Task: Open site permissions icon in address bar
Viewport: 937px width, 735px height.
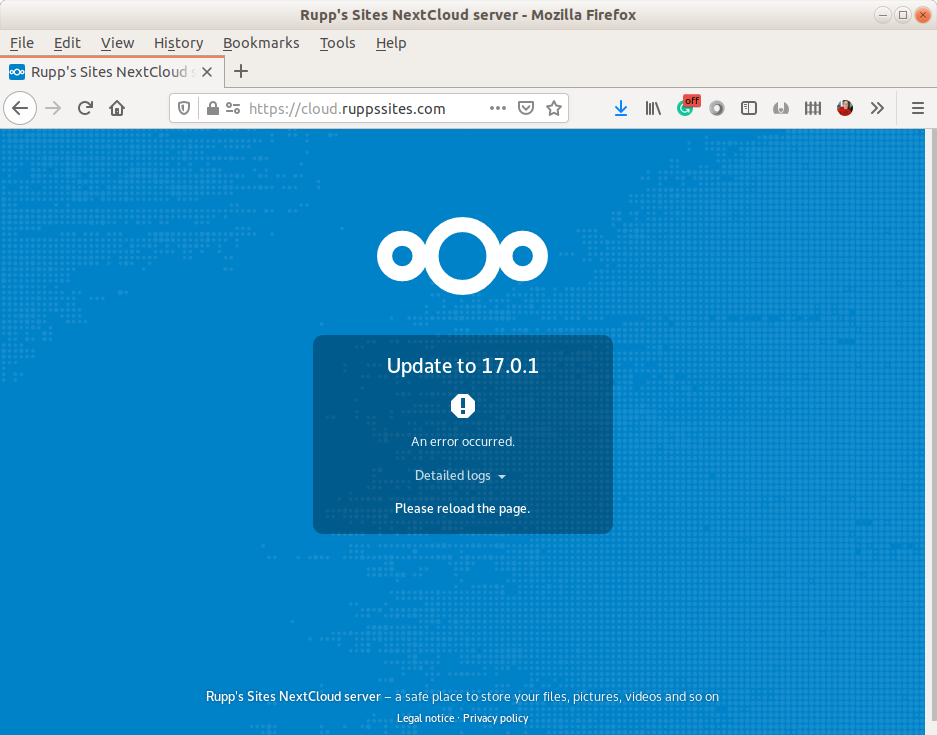Action: click(x=233, y=108)
